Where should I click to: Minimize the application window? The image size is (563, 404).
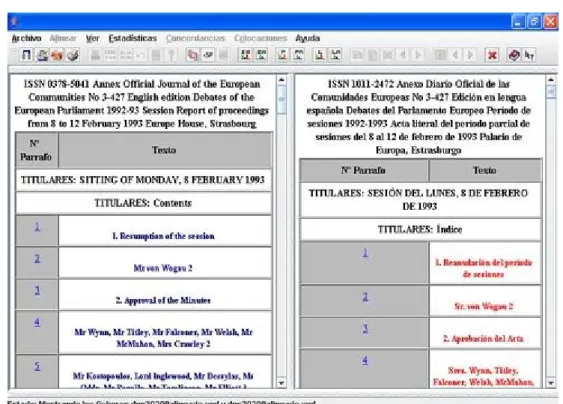(518, 22)
